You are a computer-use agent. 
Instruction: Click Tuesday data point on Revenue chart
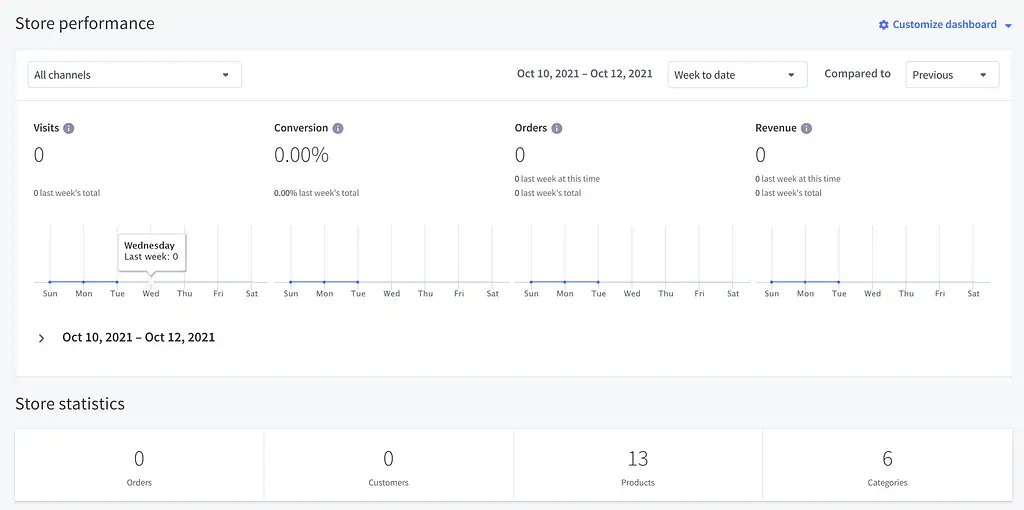click(839, 282)
